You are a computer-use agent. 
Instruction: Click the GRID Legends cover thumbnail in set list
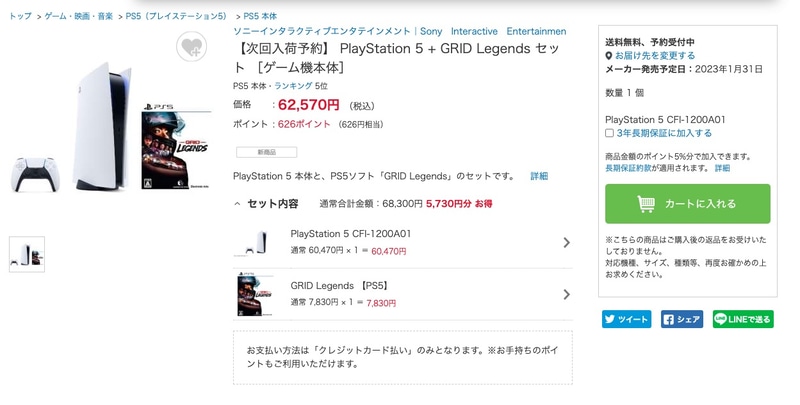click(255, 294)
